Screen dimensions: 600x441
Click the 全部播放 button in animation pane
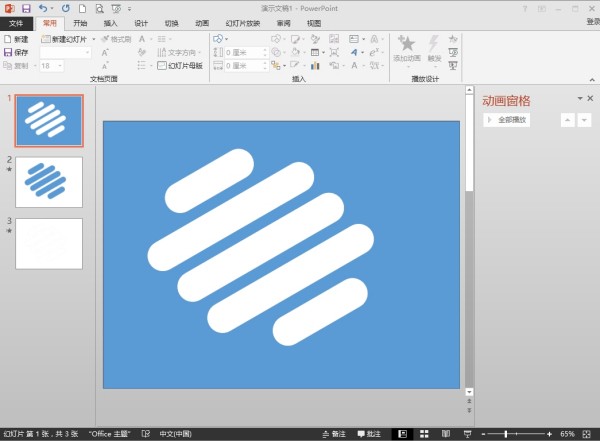507,120
